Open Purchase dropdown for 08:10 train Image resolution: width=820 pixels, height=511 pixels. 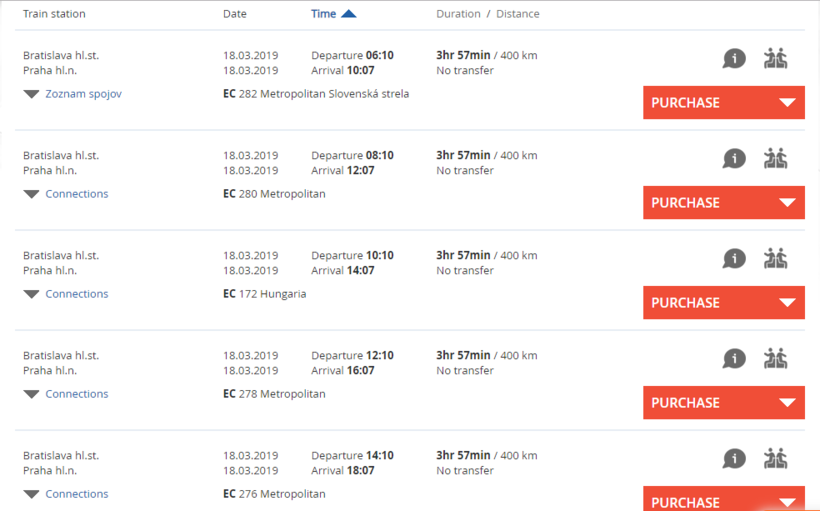787,203
